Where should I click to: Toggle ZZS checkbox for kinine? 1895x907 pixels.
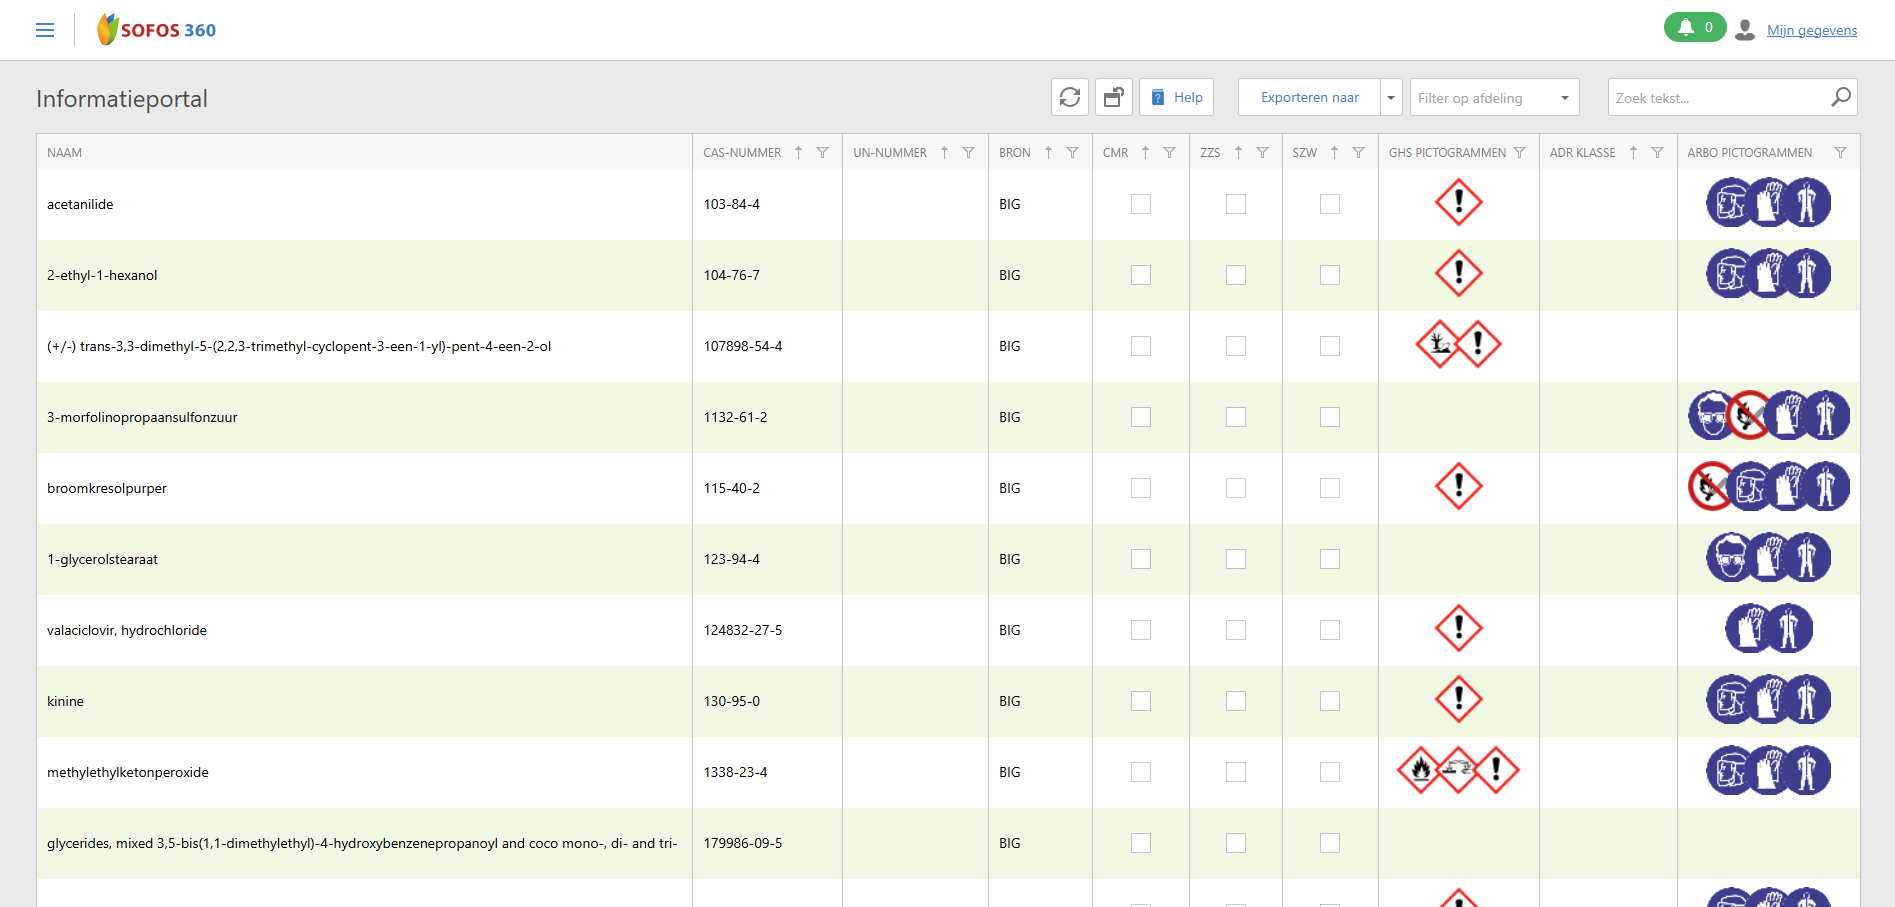pos(1236,701)
